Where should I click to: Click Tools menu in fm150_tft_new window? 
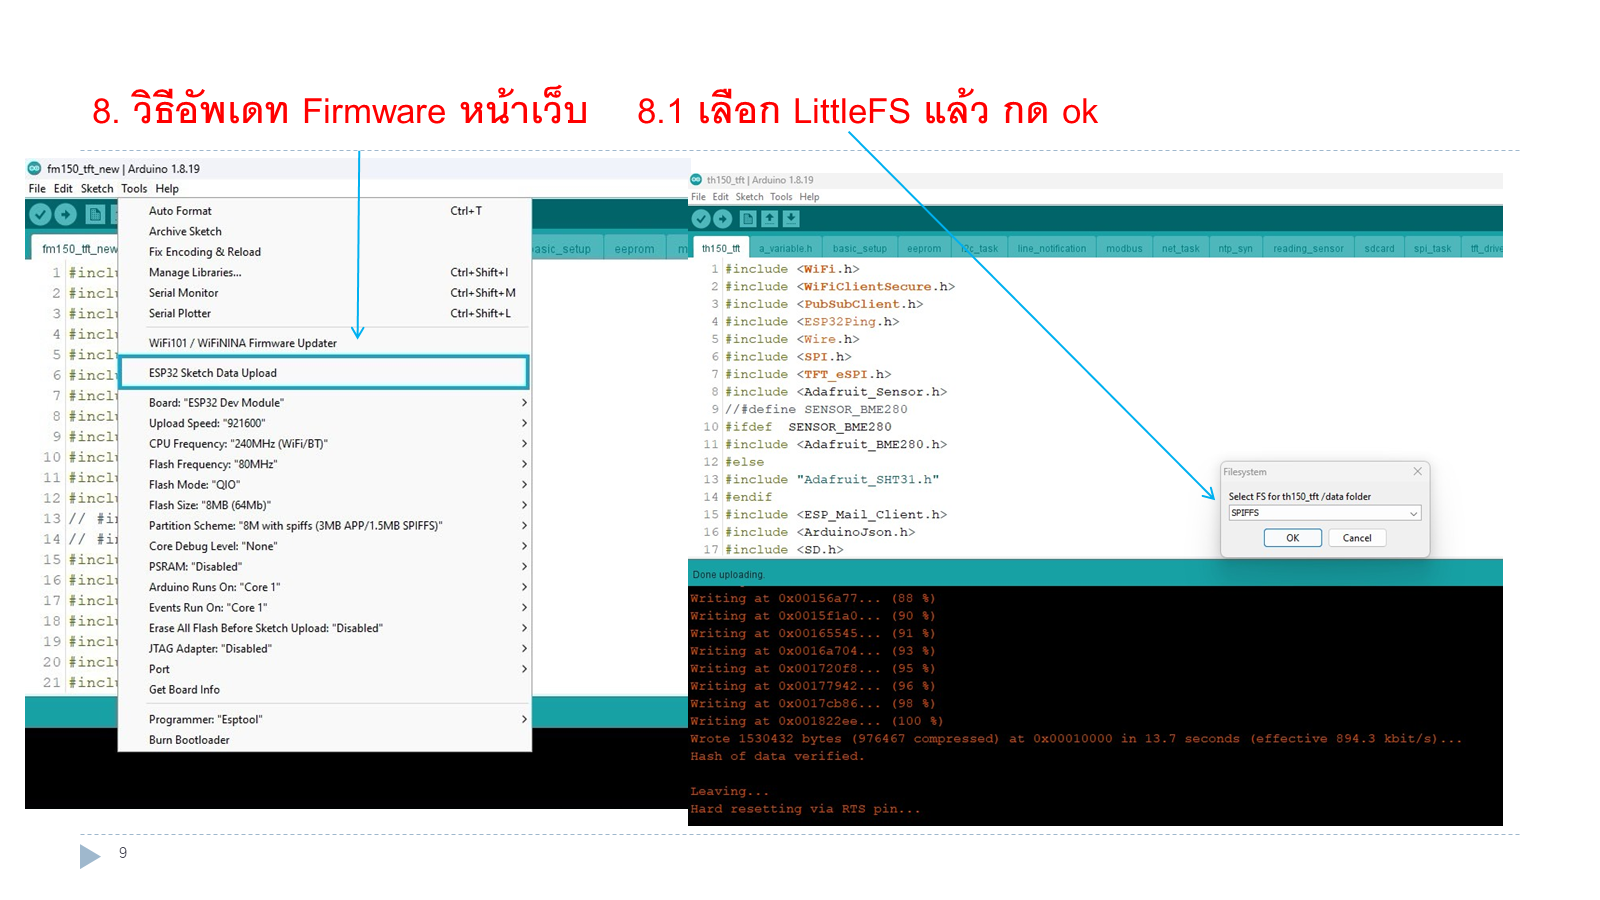(134, 189)
